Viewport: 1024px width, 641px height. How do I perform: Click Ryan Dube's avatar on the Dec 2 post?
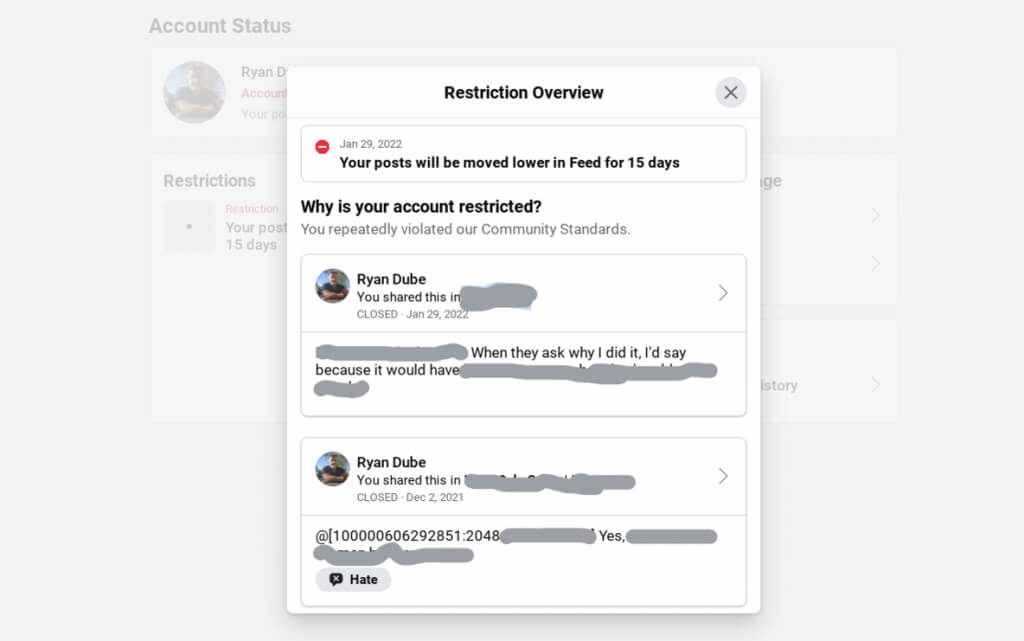[x=333, y=469]
